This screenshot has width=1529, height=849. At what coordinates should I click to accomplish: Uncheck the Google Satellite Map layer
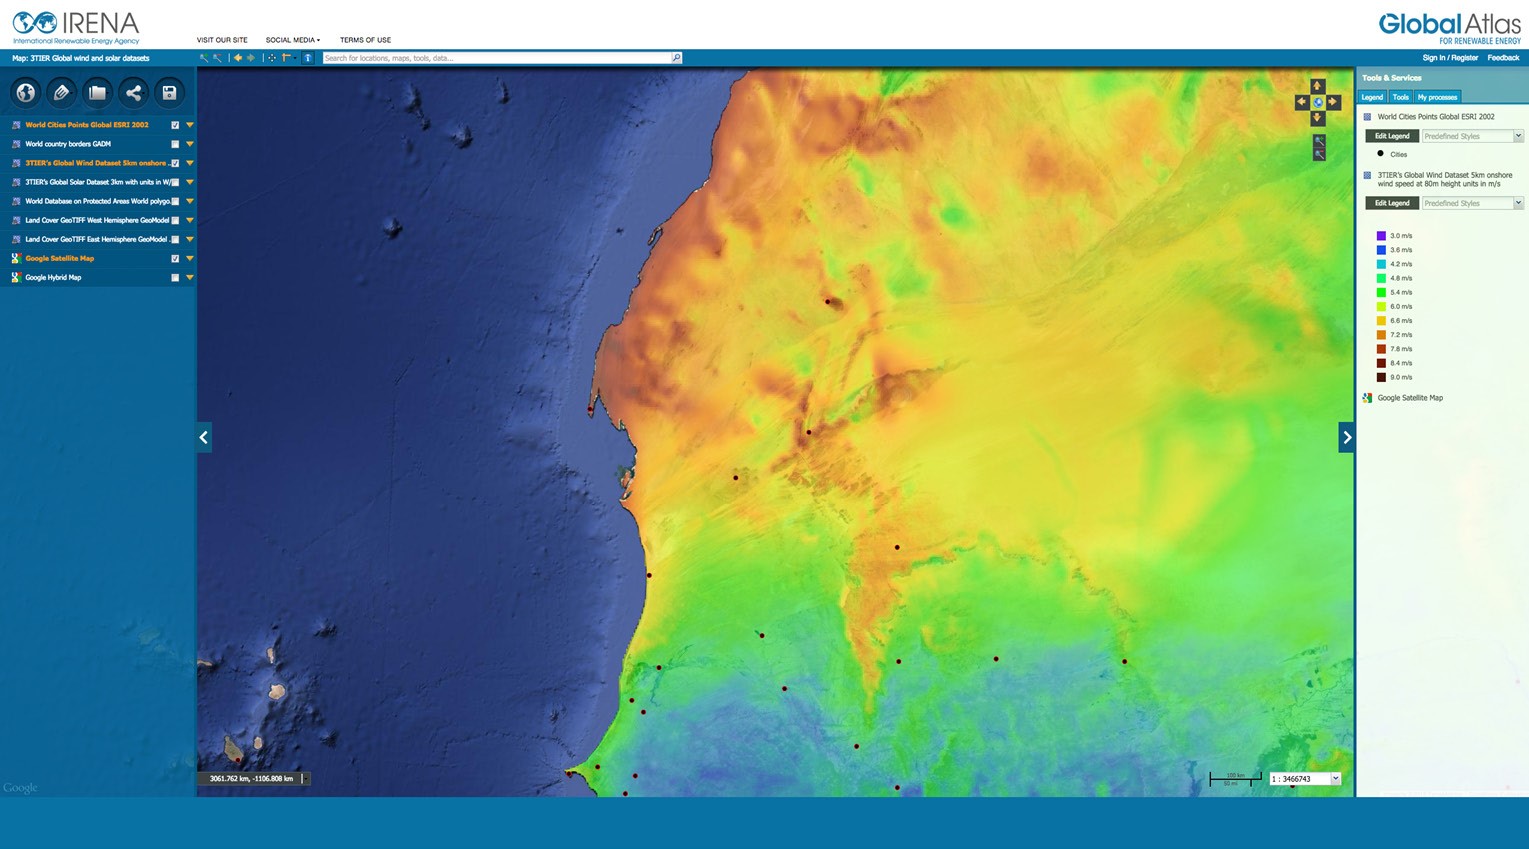coord(175,258)
